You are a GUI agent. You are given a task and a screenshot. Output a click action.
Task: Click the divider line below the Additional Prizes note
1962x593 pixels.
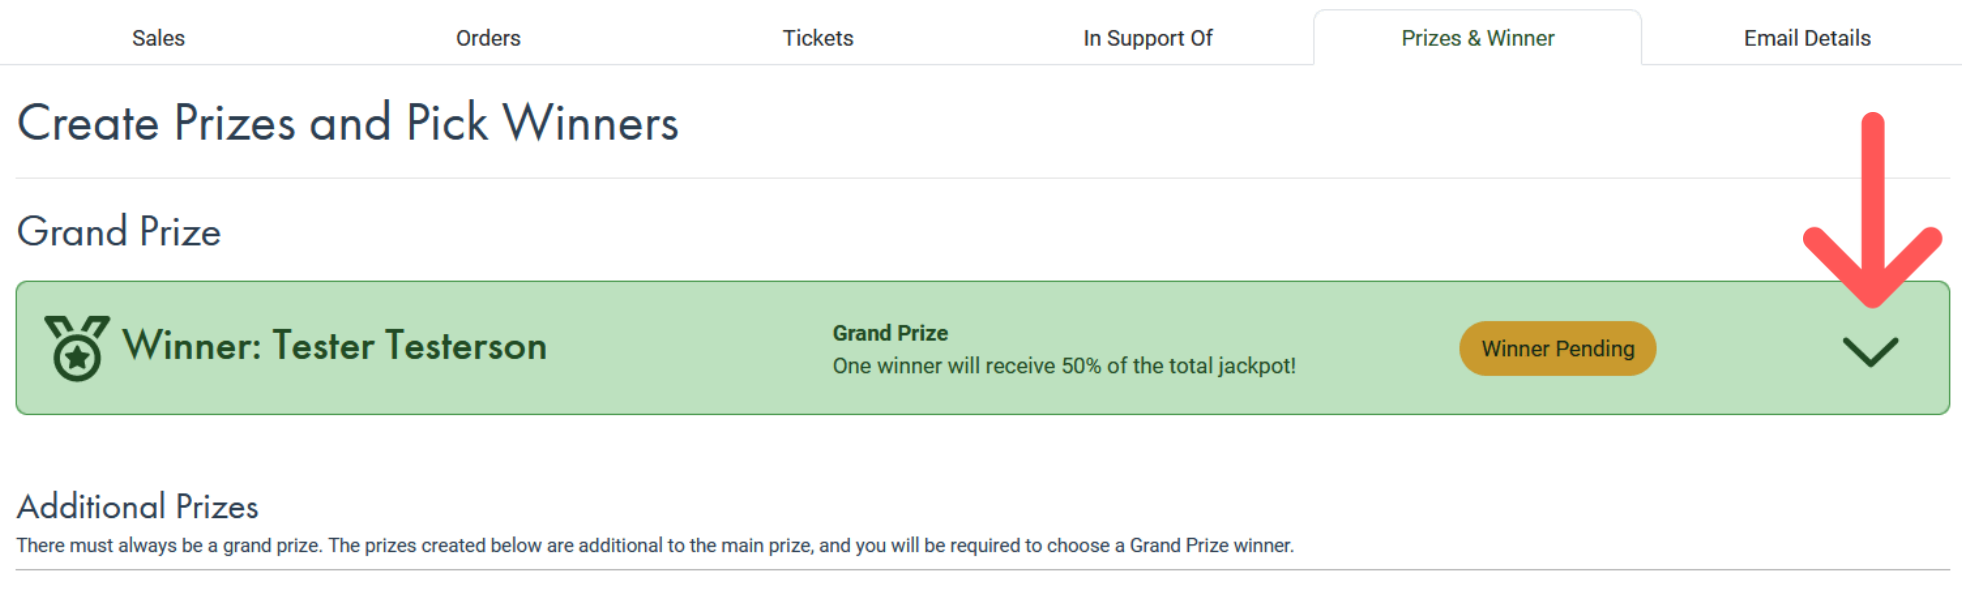tap(983, 570)
